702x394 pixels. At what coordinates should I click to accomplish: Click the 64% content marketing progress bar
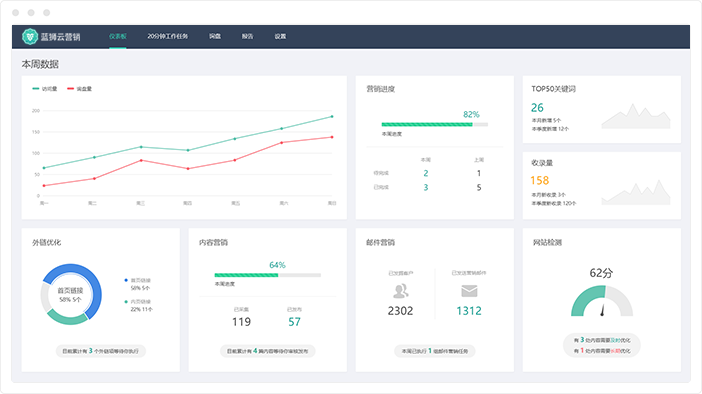pos(268,275)
